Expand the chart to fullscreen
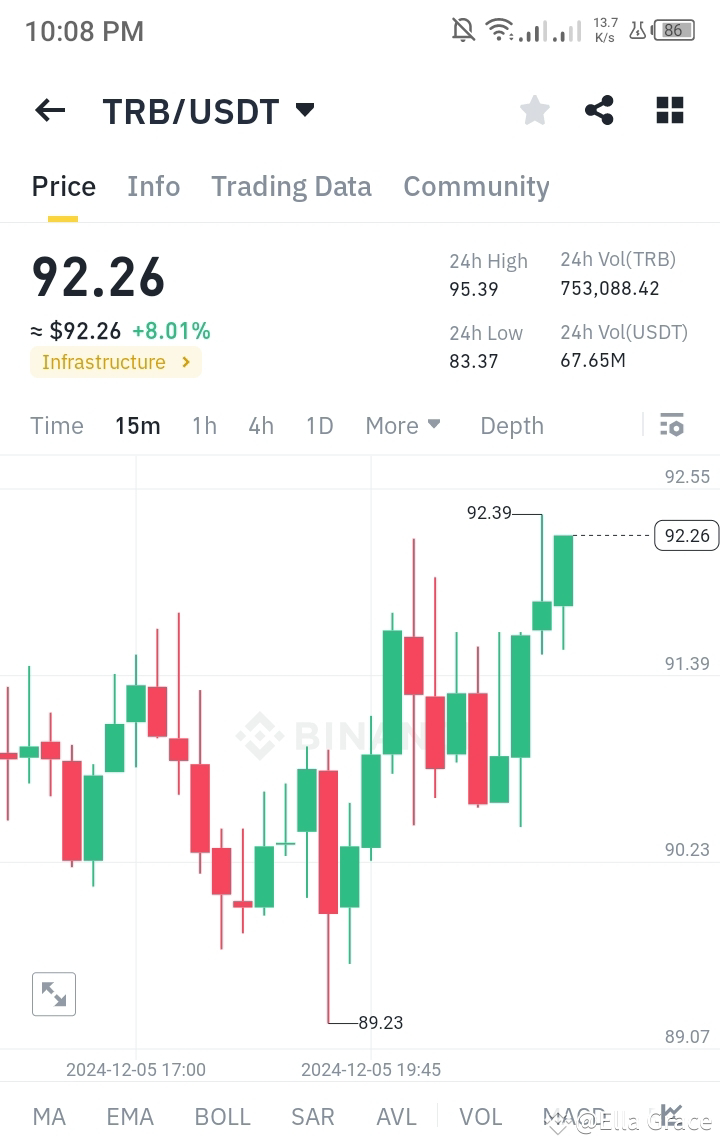This screenshot has width=720, height=1144. click(x=54, y=994)
